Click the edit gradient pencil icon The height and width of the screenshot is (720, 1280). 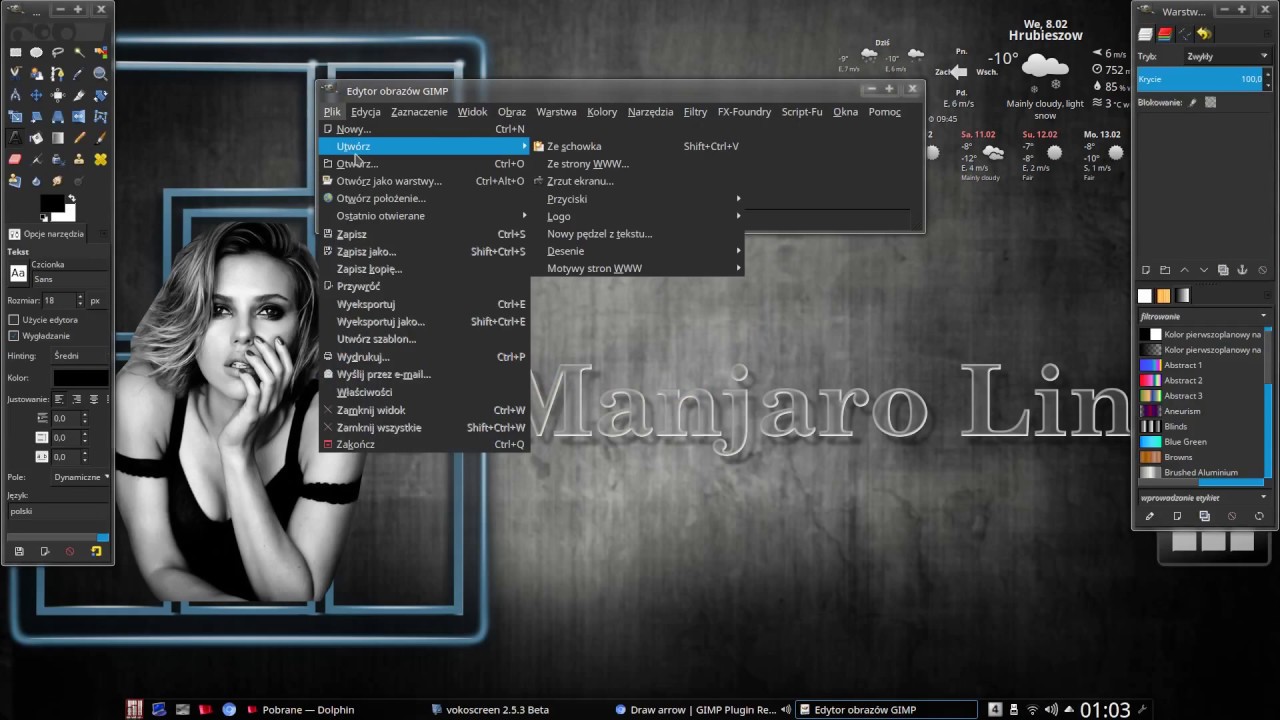1149,516
